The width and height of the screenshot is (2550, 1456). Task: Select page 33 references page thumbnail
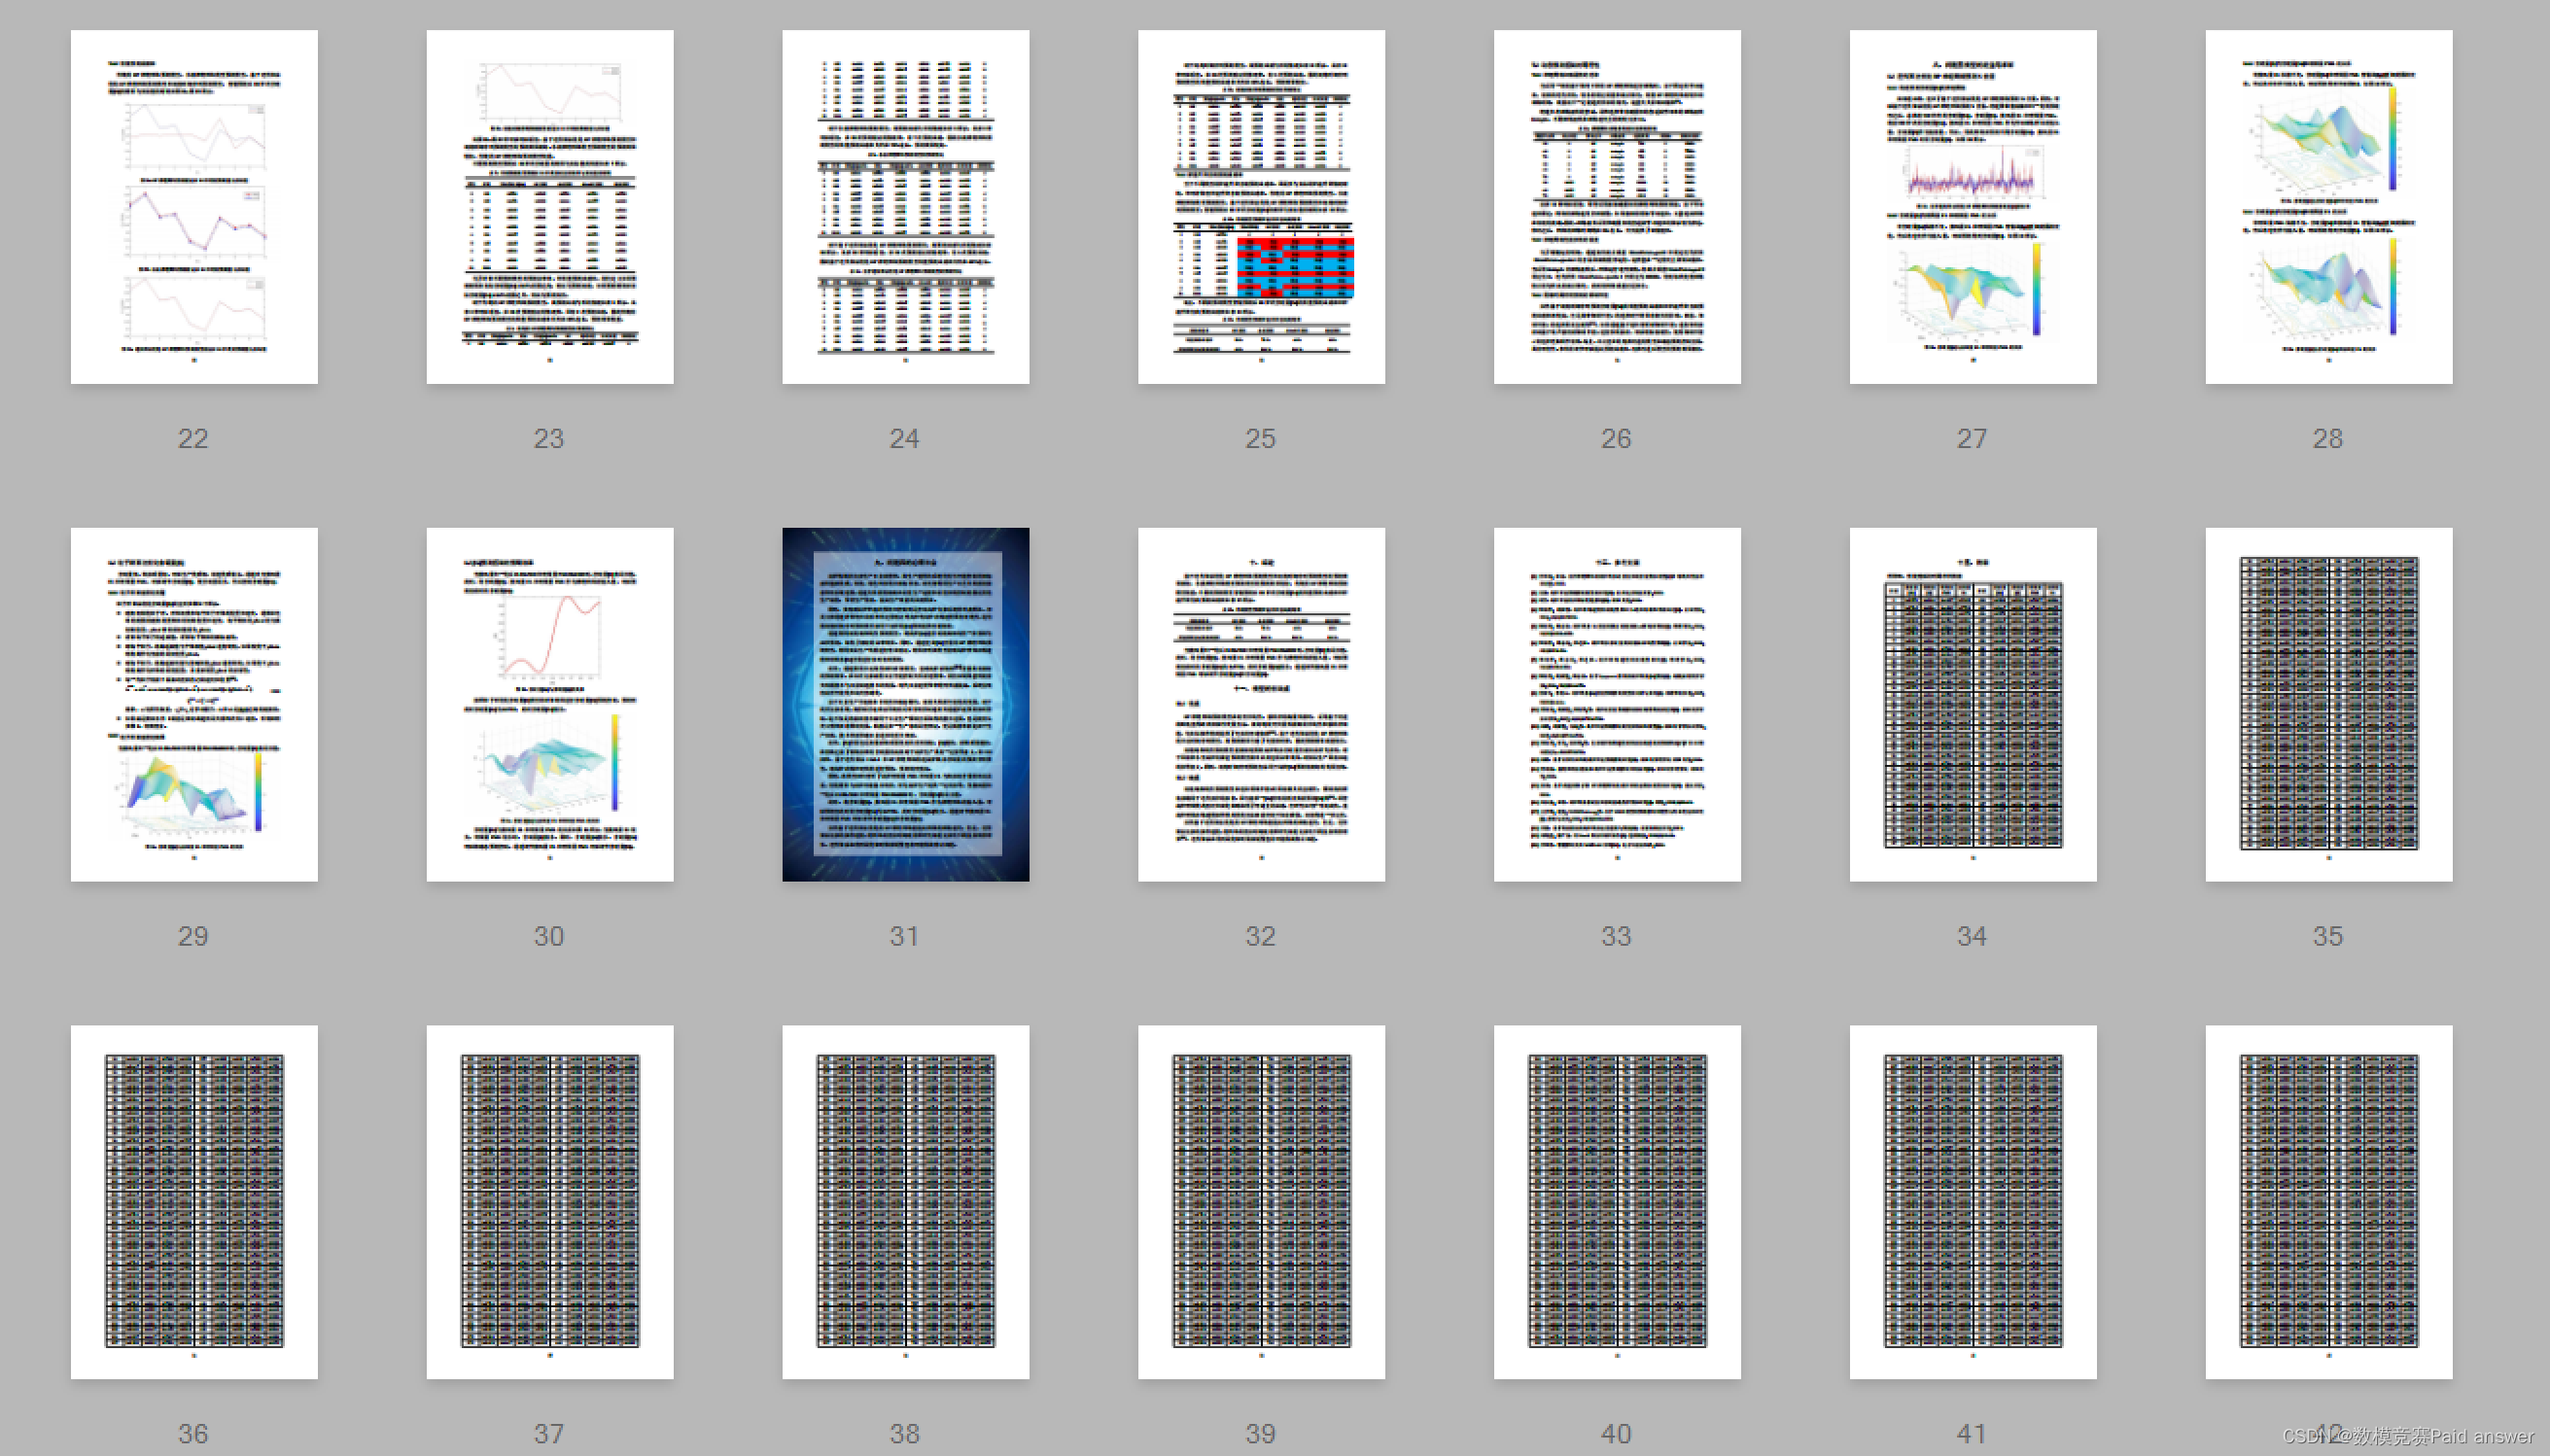(1618, 705)
